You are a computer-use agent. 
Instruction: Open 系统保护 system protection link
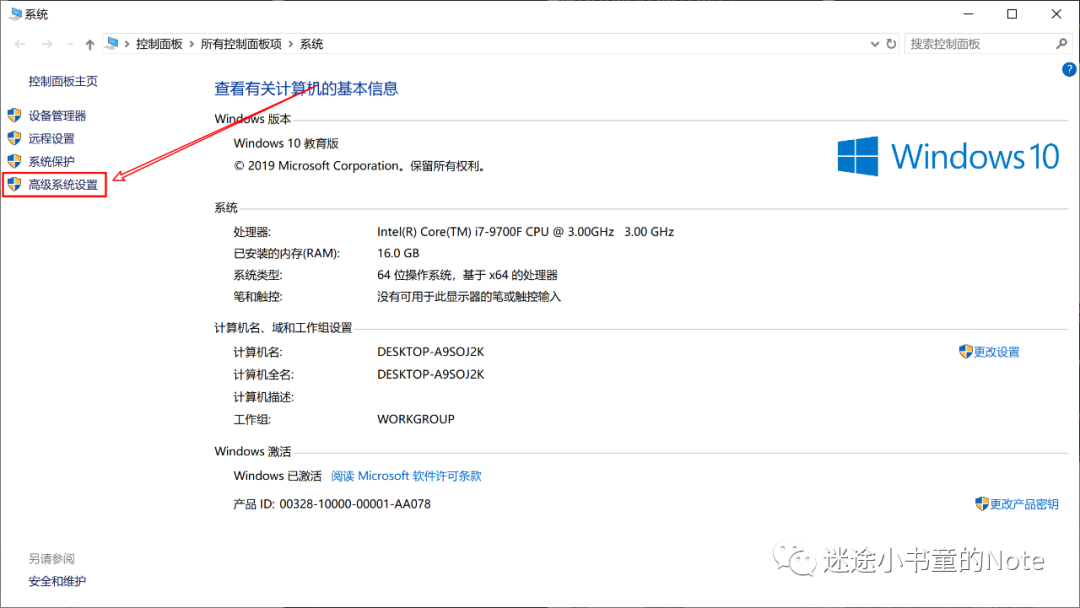(52, 162)
